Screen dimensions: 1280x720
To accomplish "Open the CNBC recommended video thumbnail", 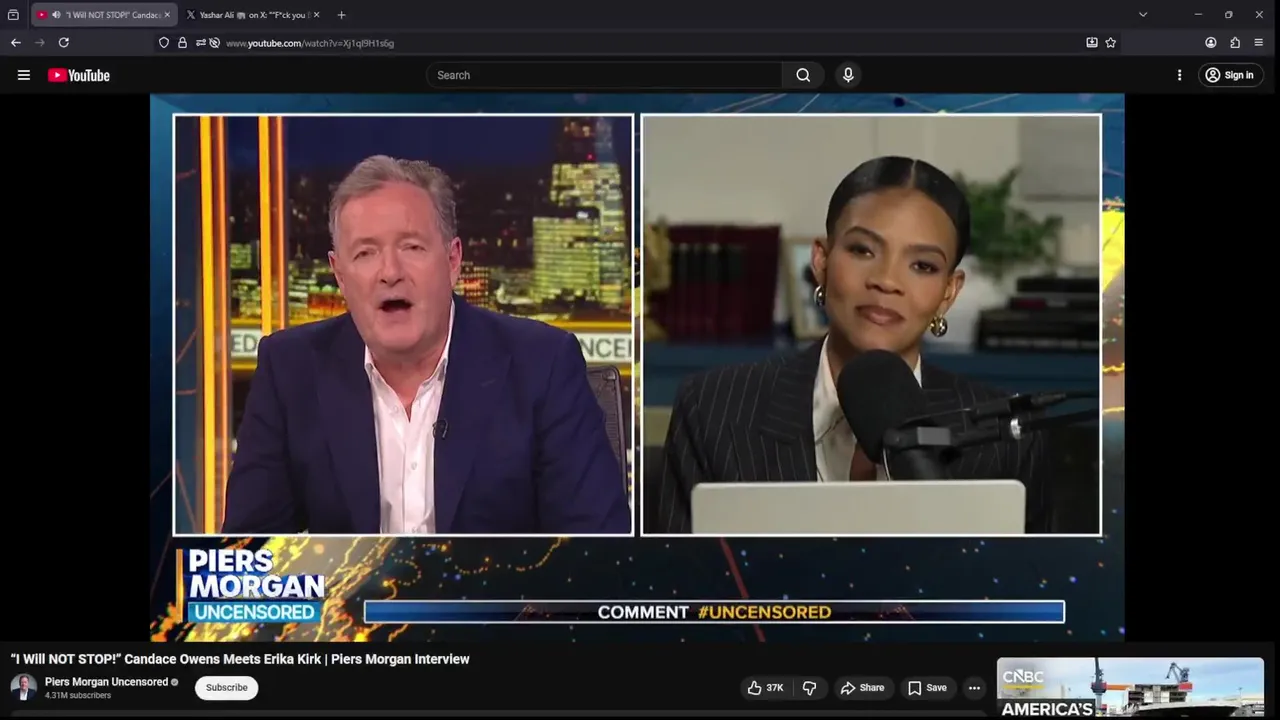I will click(1130, 688).
